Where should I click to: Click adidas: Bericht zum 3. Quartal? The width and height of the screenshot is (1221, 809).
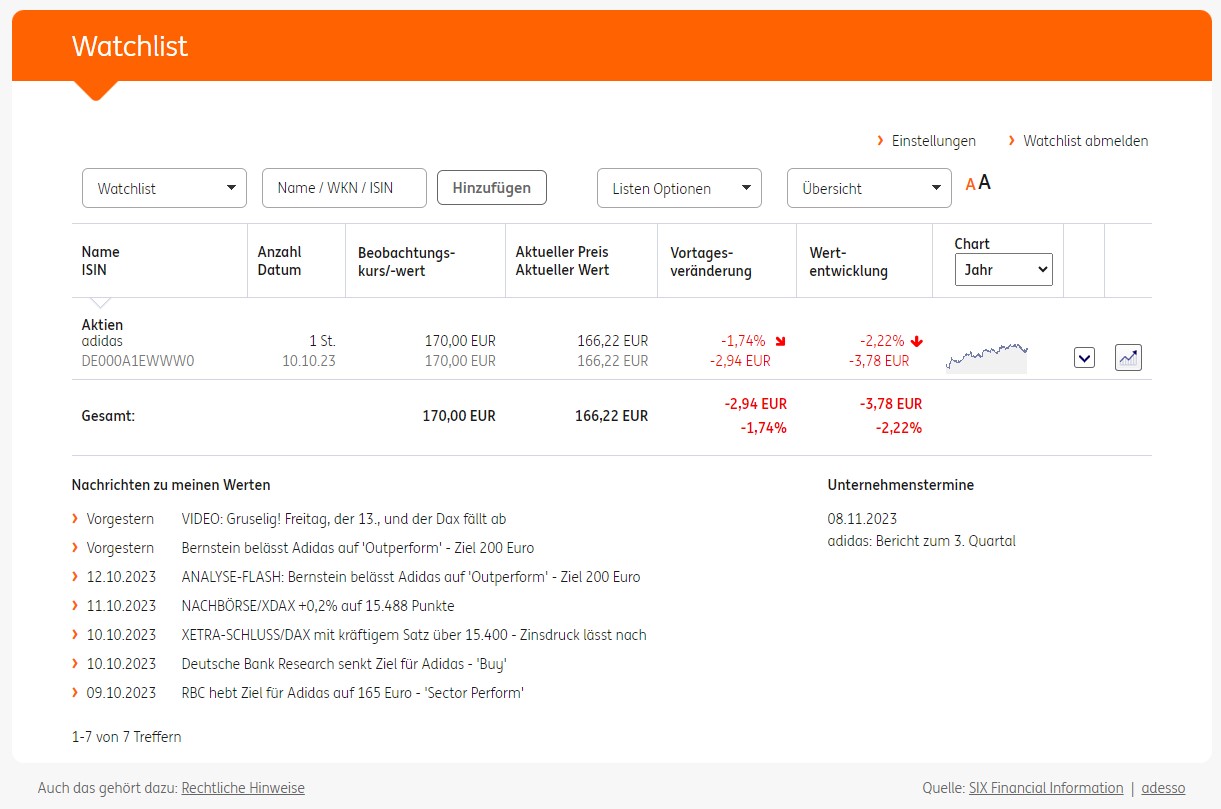pos(921,541)
